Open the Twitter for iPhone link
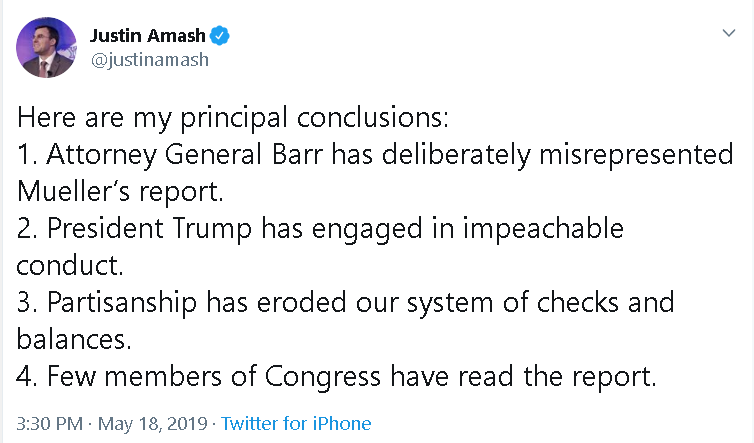Screen dimensions: 754x443 296,423
